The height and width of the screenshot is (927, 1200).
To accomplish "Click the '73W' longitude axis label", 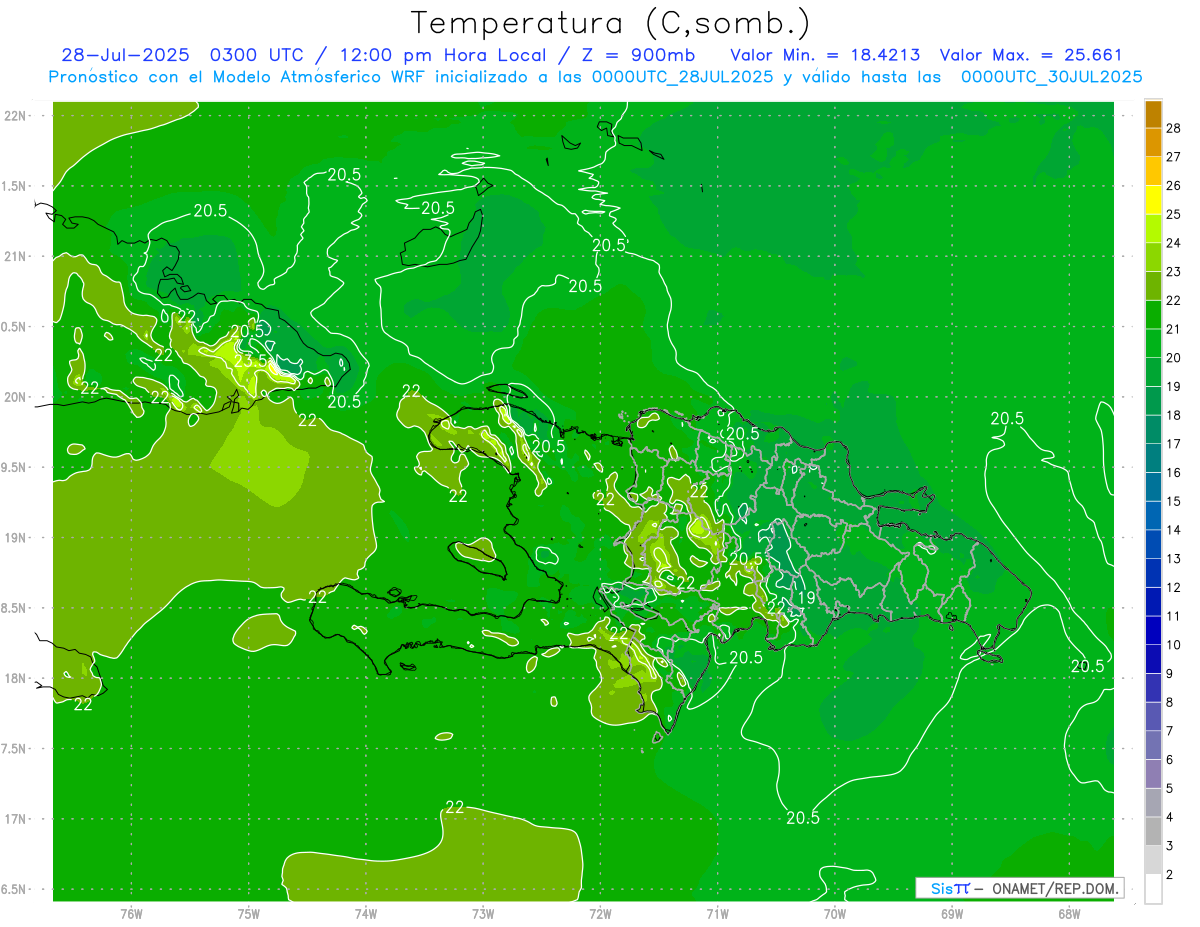I will click(x=483, y=914).
